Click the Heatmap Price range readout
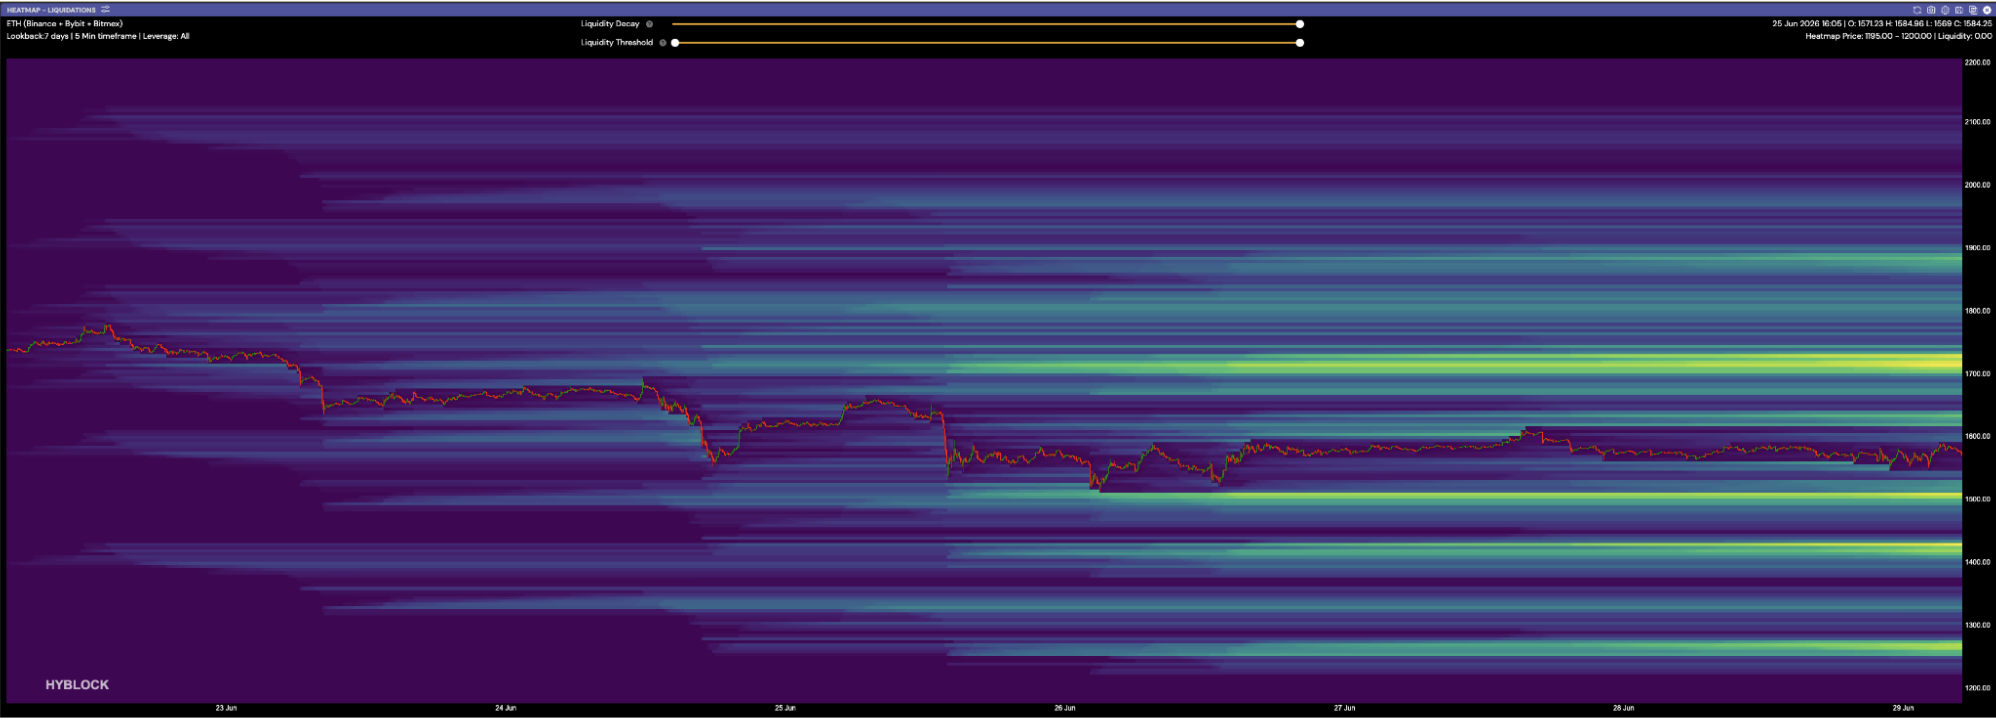 1898,36
